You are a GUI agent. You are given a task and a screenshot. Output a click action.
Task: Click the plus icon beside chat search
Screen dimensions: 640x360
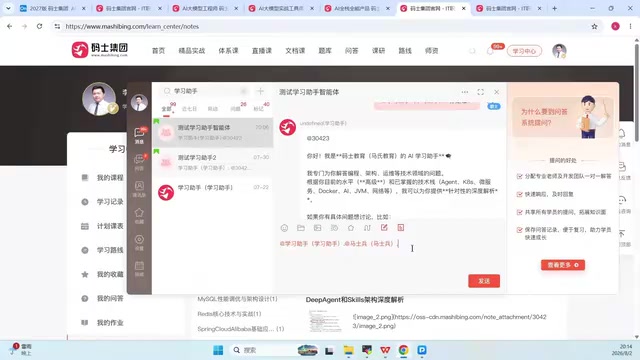260,91
